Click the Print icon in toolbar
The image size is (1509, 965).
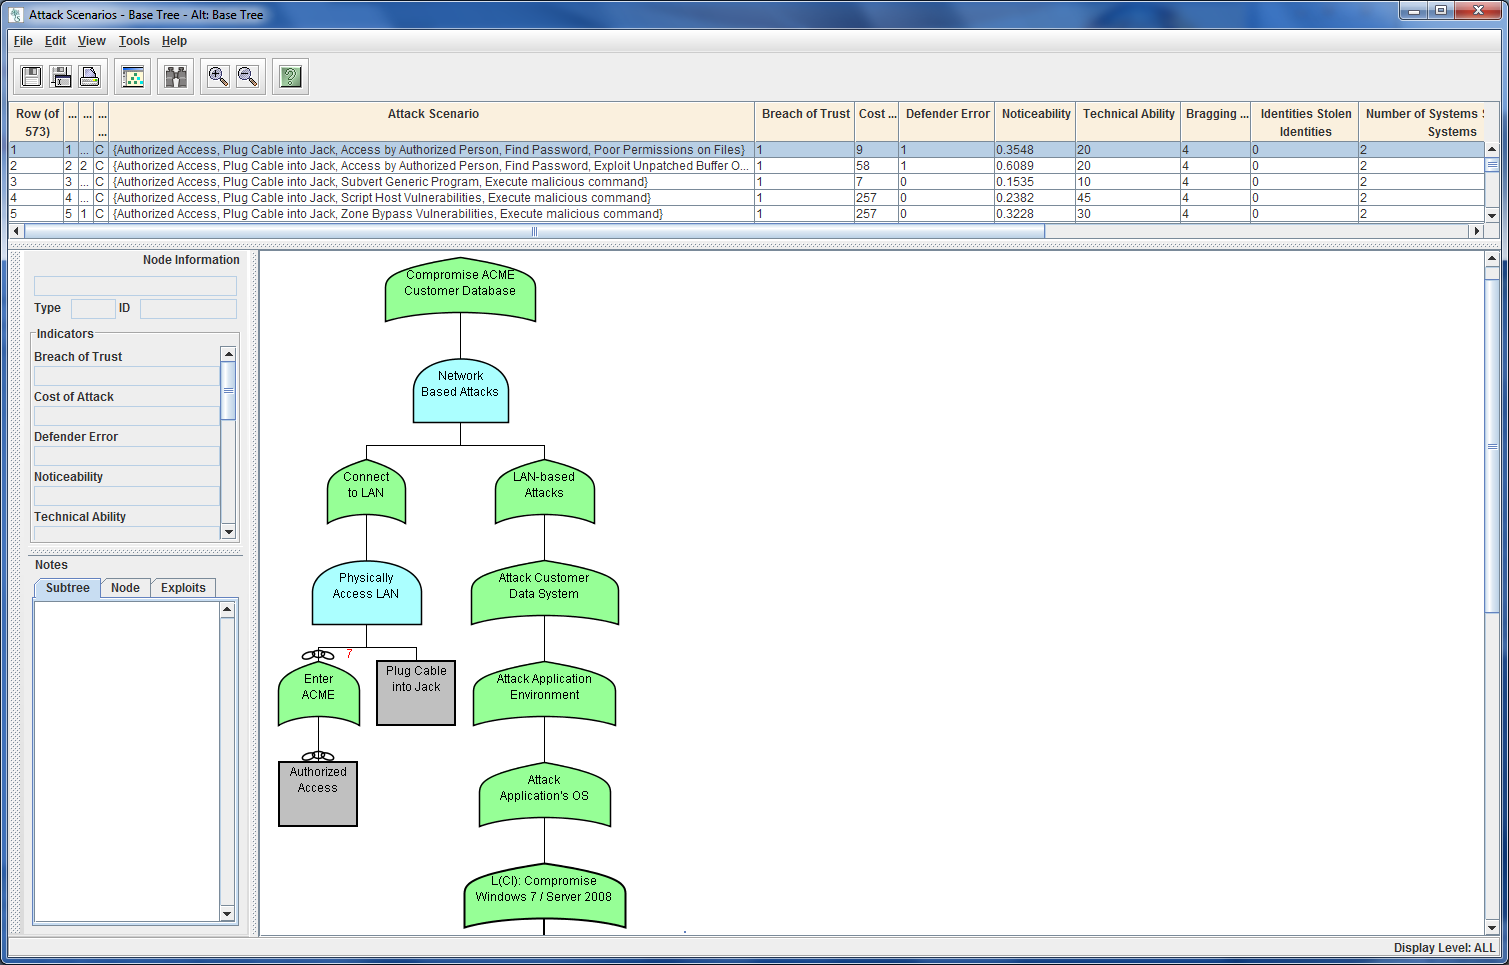coord(90,76)
